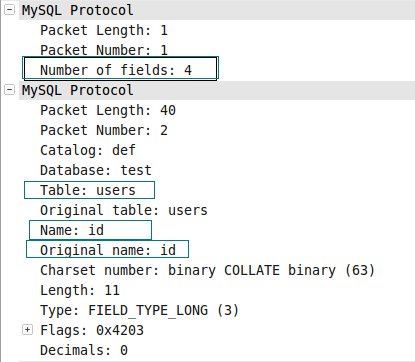The width and height of the screenshot is (415, 362).
Task: Collapse the second MySQL Protocol node
Action: click(9, 90)
